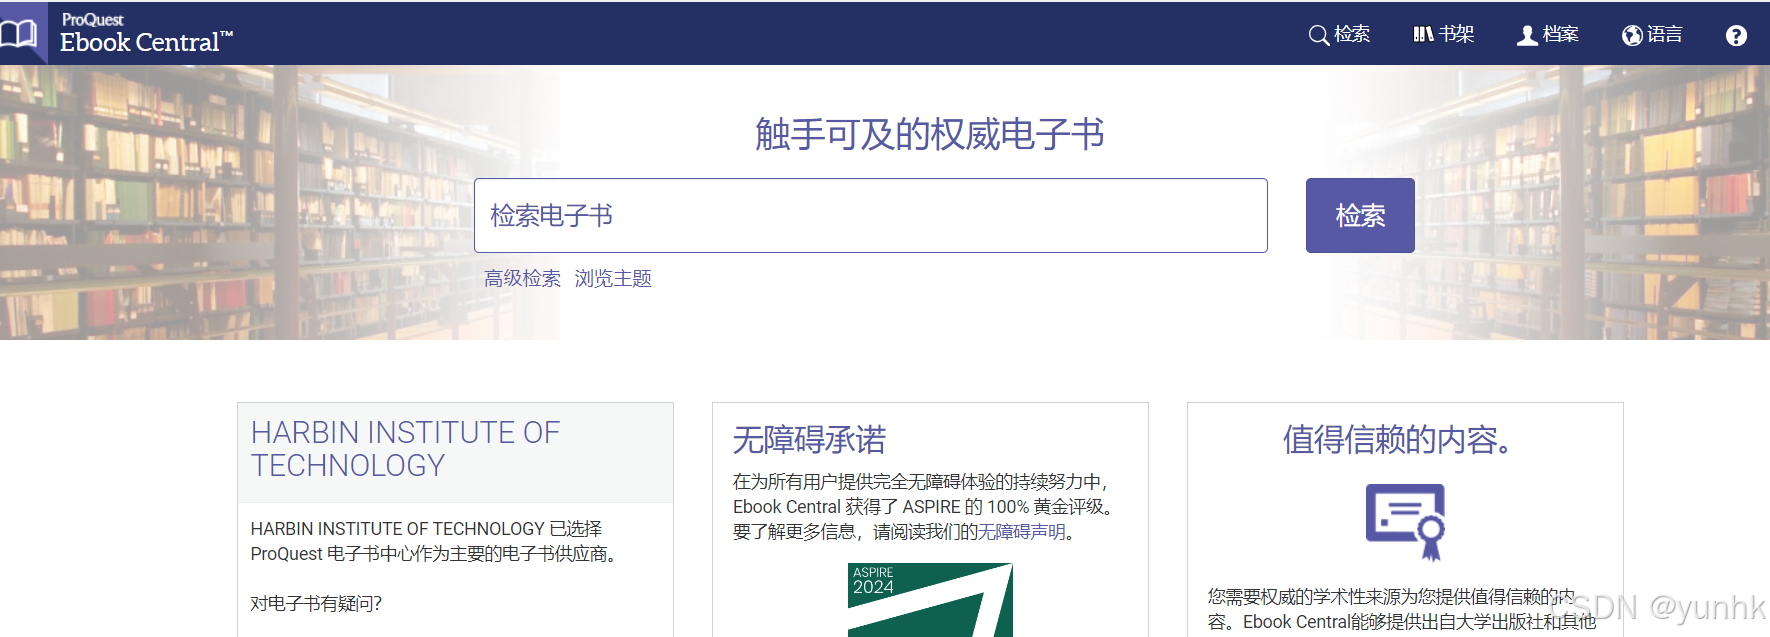This screenshot has width=1770, height=637.
Task: Click the bookshelf books icon
Action: pos(1423,35)
